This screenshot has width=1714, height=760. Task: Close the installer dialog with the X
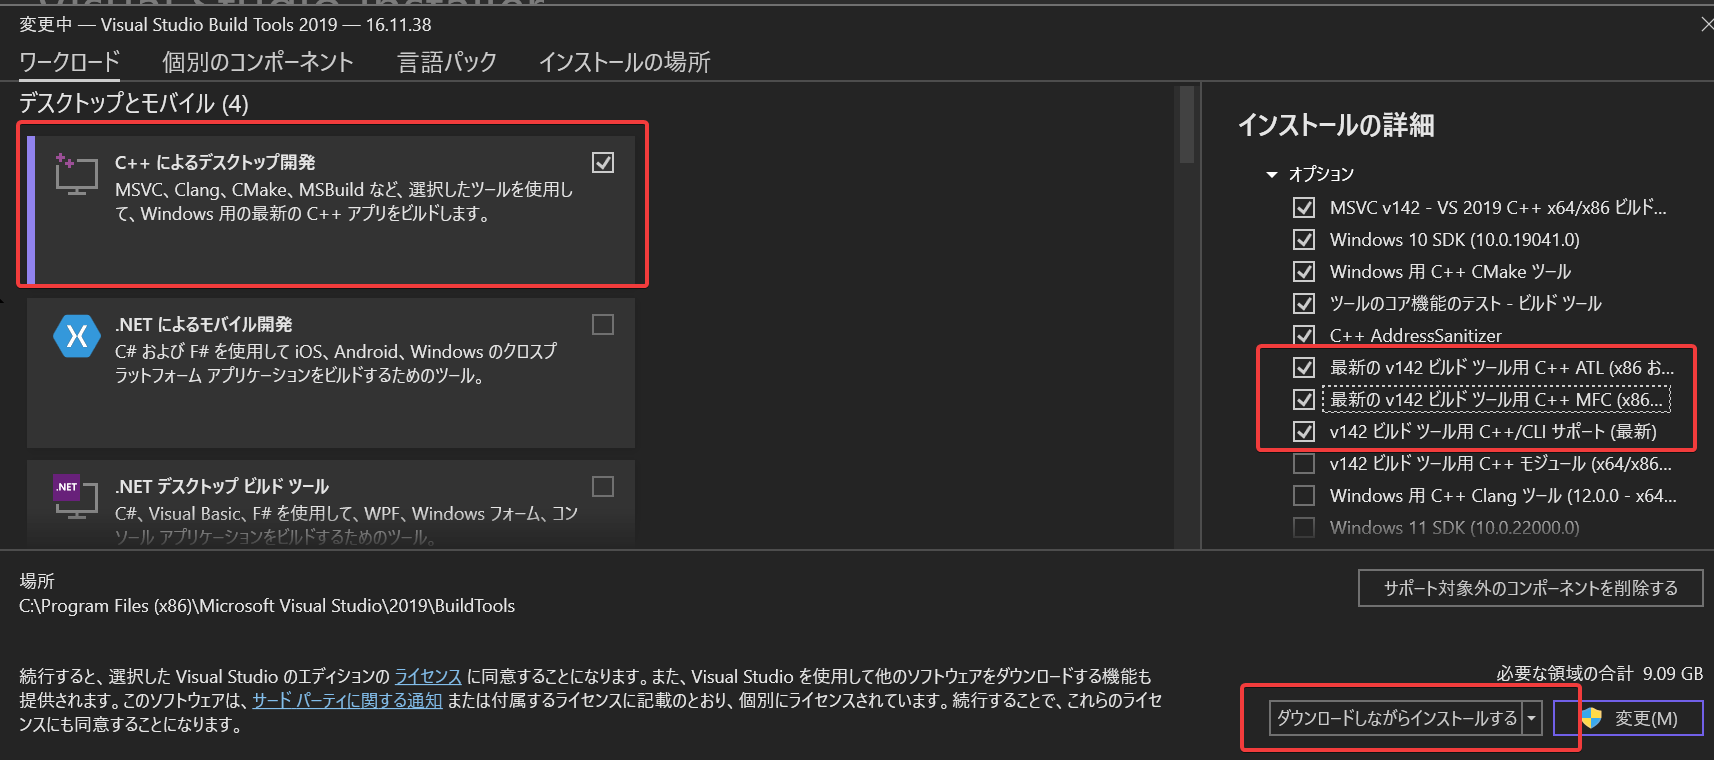(x=1706, y=24)
